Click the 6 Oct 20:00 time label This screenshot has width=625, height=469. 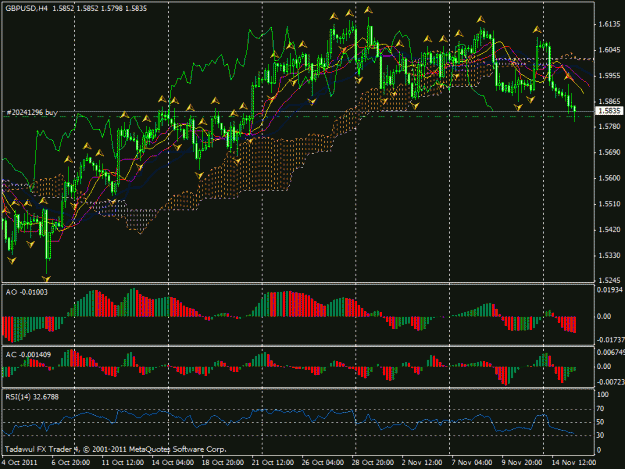[x=71, y=463]
